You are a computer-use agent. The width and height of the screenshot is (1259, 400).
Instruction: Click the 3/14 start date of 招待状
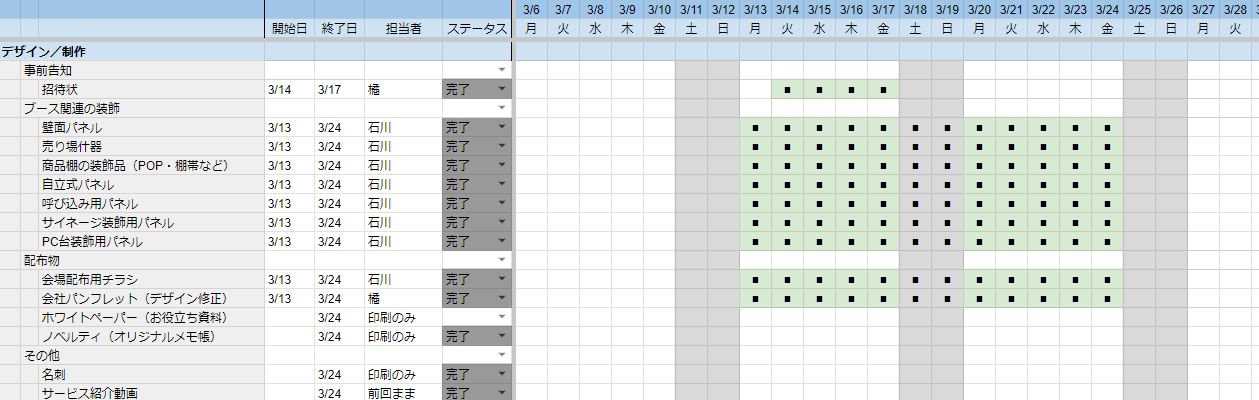279,90
